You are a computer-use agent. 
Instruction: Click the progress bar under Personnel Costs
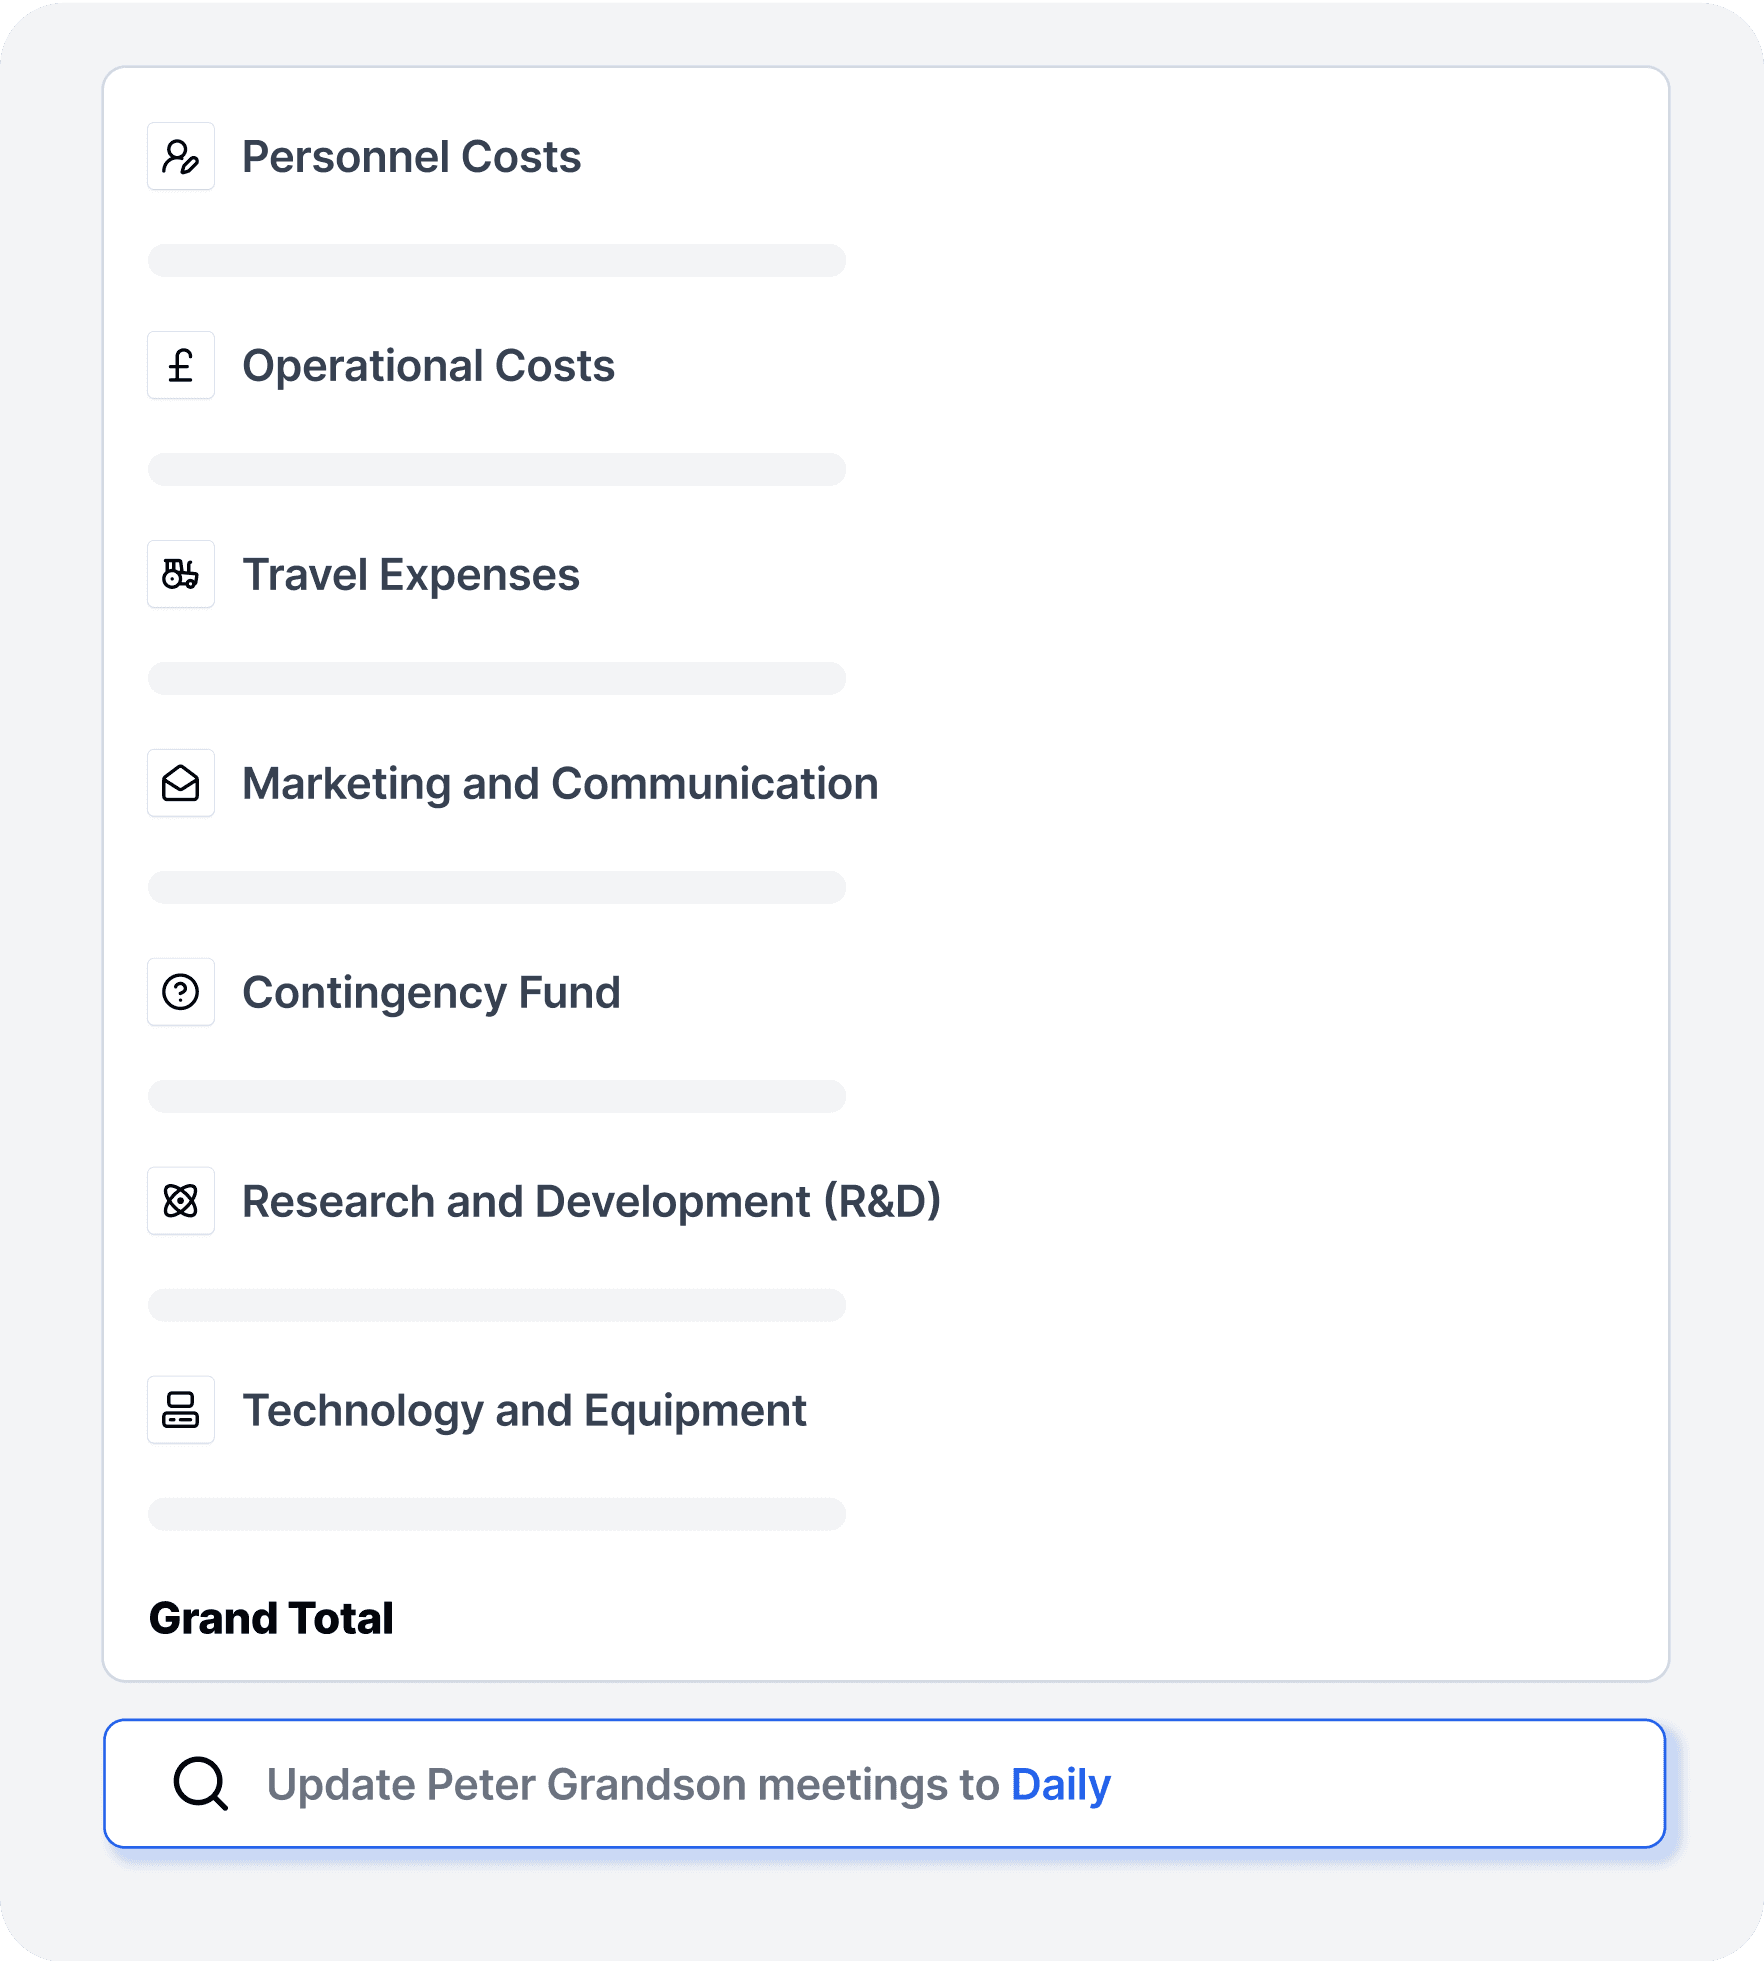point(497,261)
